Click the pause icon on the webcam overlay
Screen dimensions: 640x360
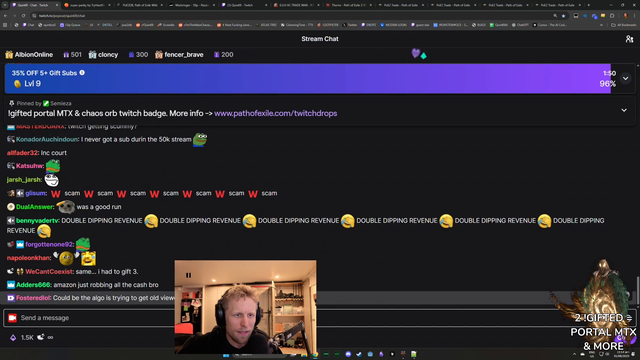pyautogui.click(x=189, y=275)
